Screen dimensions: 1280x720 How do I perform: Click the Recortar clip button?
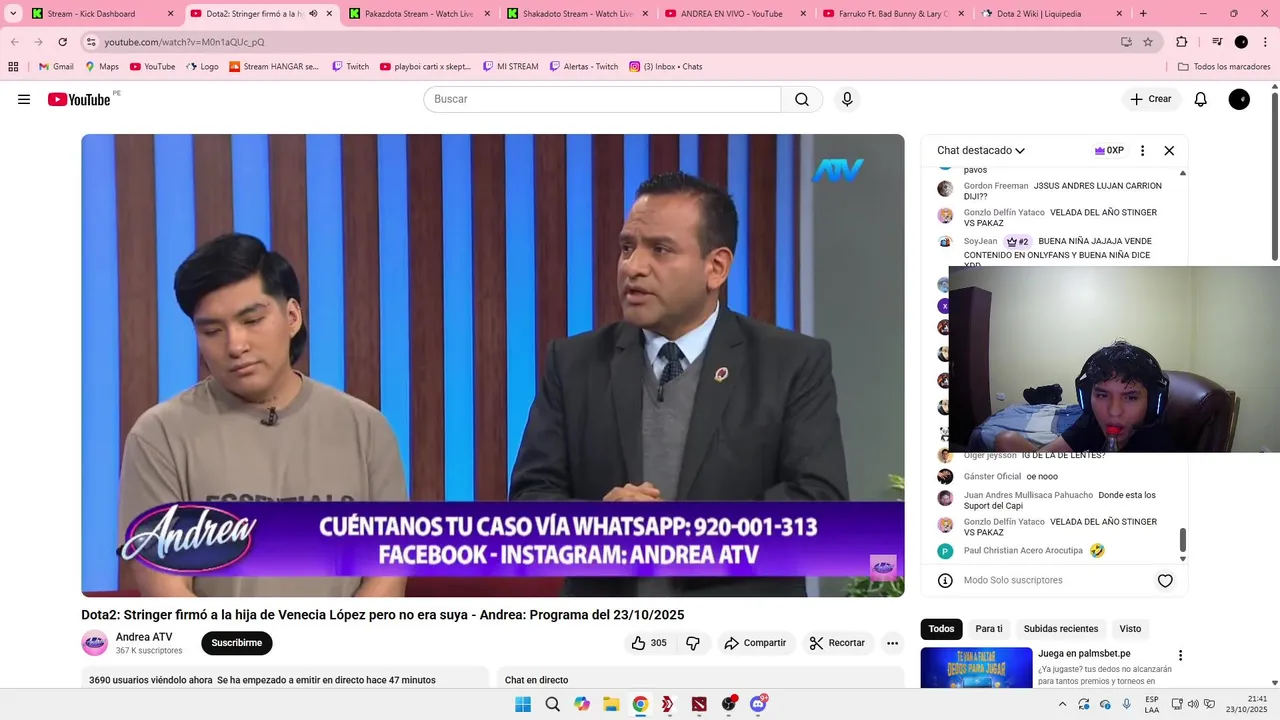coord(837,643)
